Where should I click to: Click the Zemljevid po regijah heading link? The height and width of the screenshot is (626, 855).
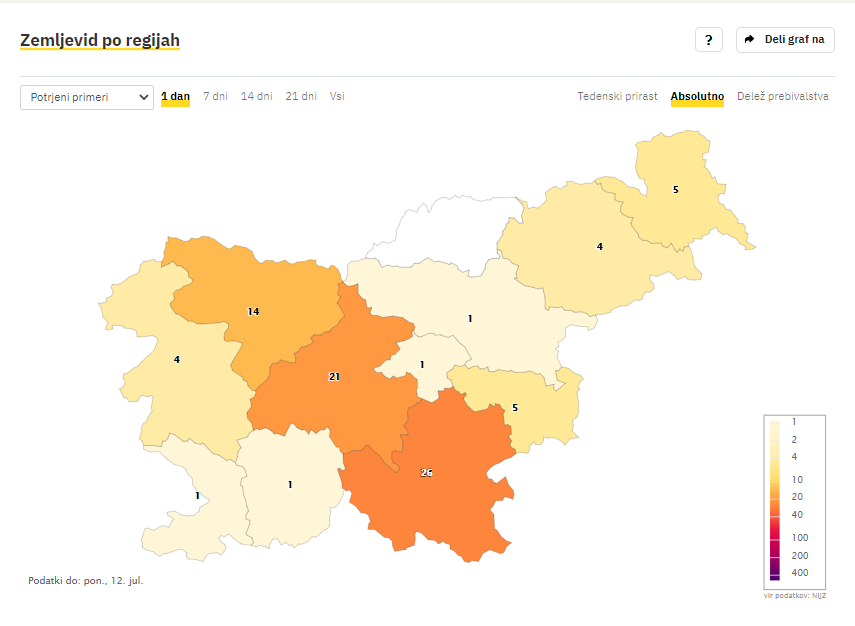(100, 40)
